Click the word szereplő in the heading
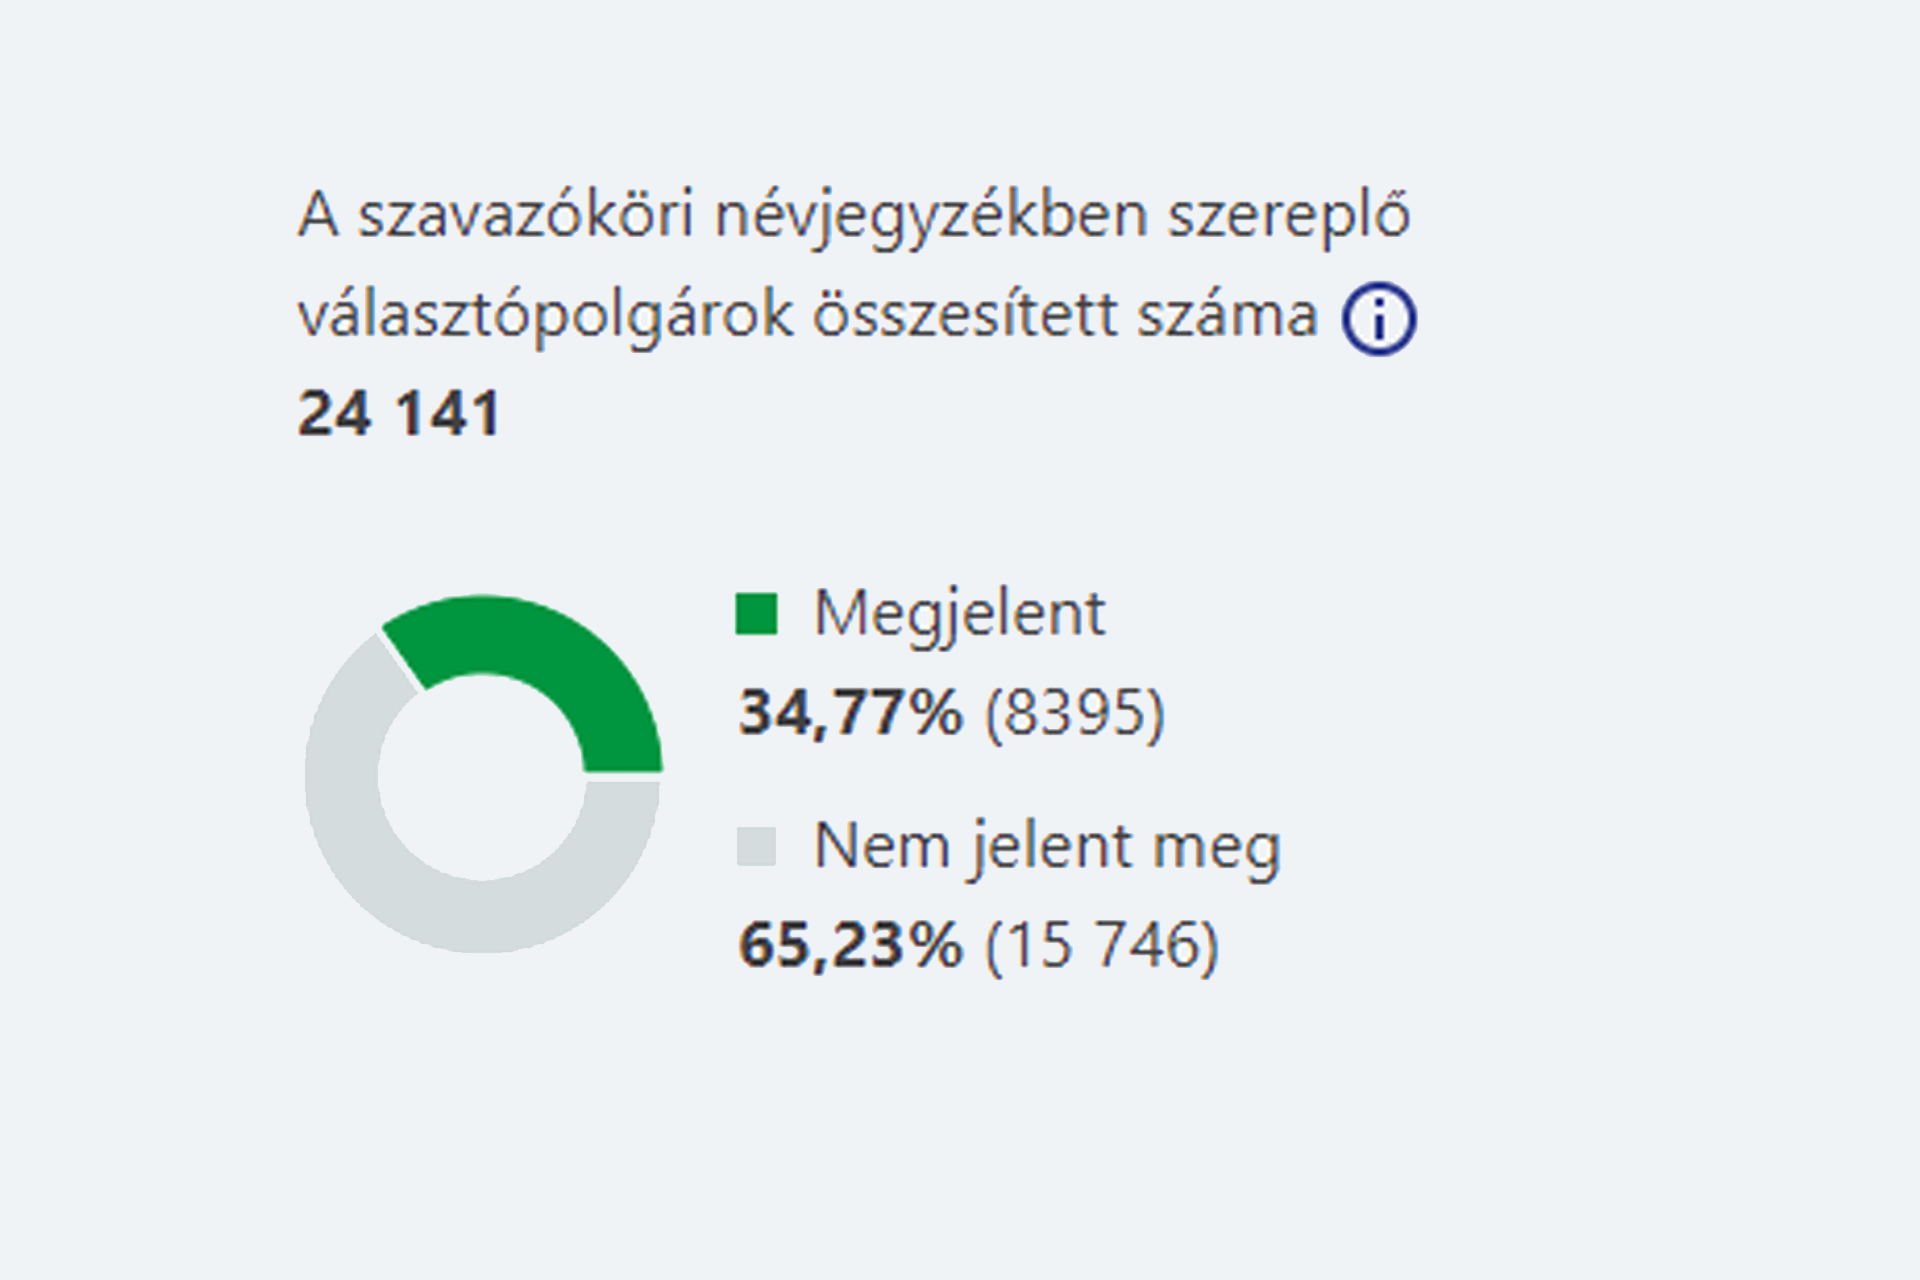This screenshot has width=1920, height=1280. coord(1289,216)
